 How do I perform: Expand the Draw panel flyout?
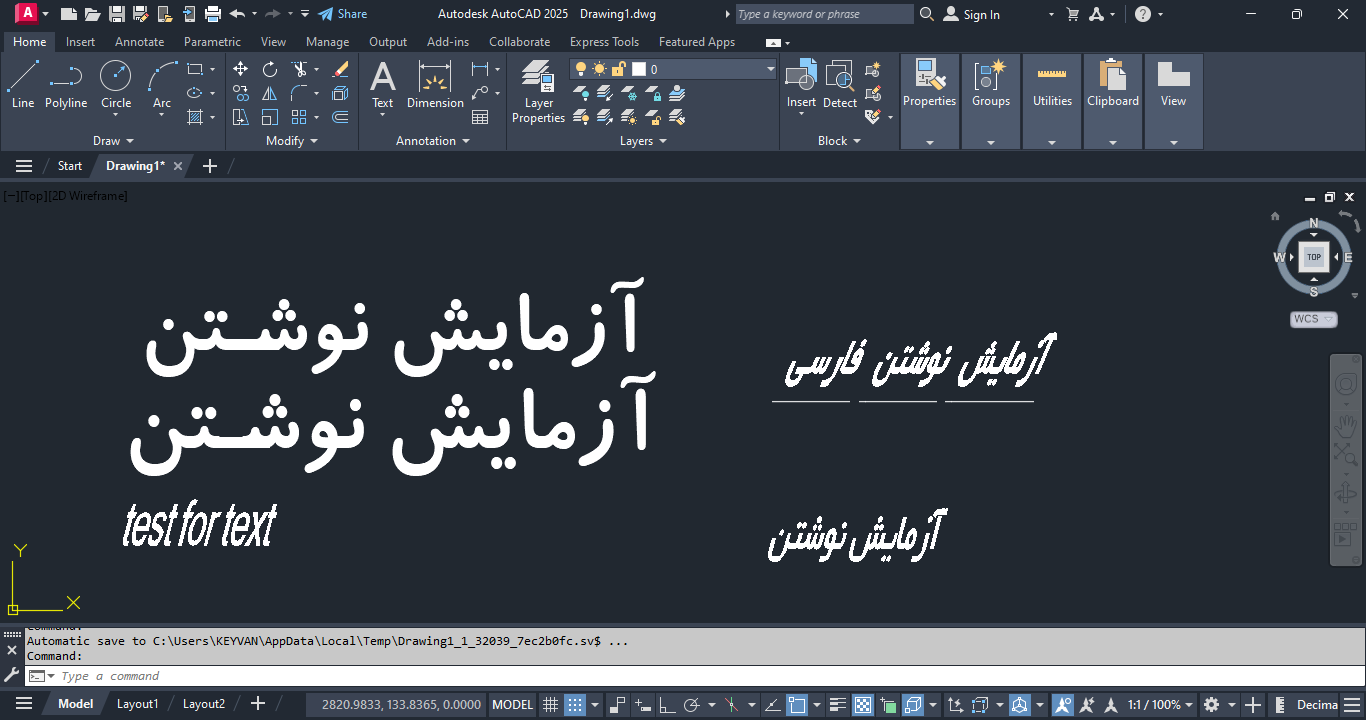pyautogui.click(x=113, y=141)
